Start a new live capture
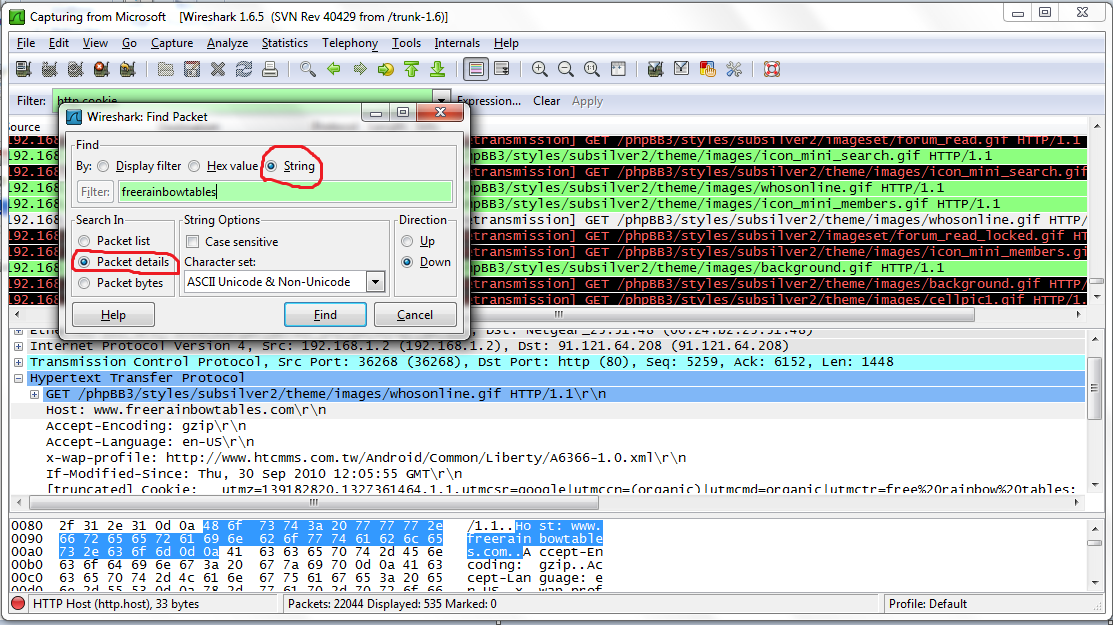 click(75, 69)
